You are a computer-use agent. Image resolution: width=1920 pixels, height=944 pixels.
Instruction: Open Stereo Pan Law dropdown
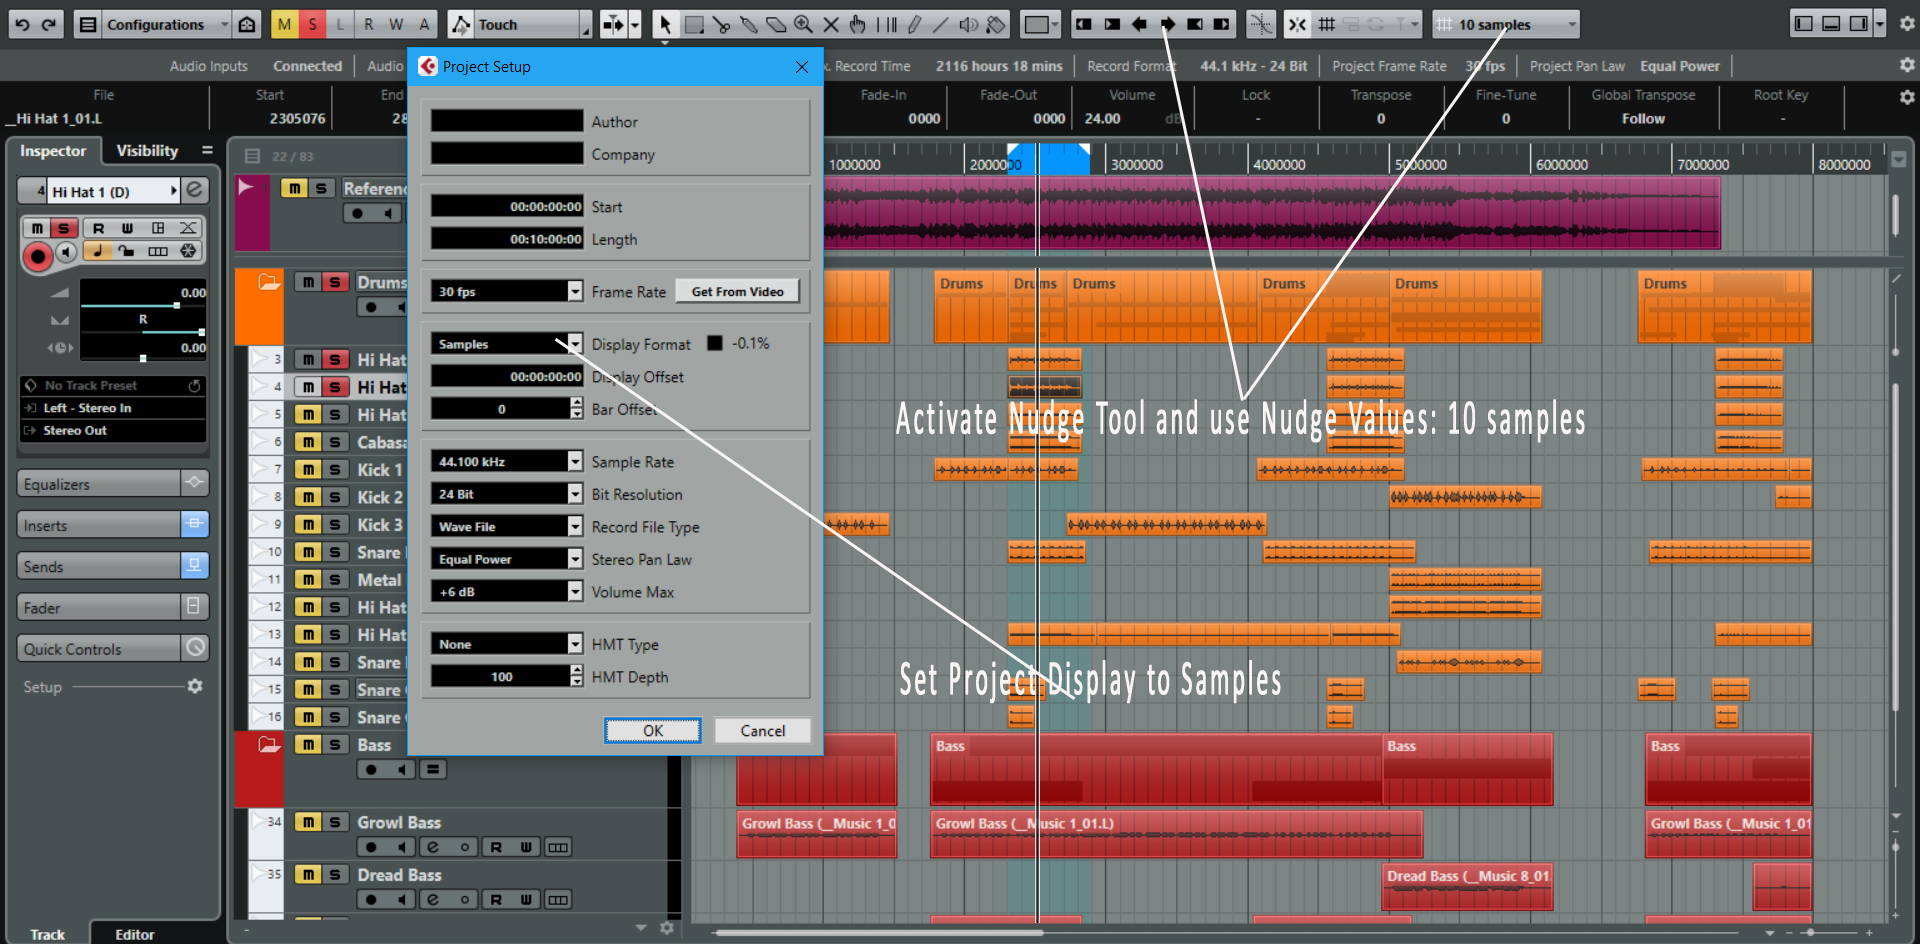click(575, 559)
